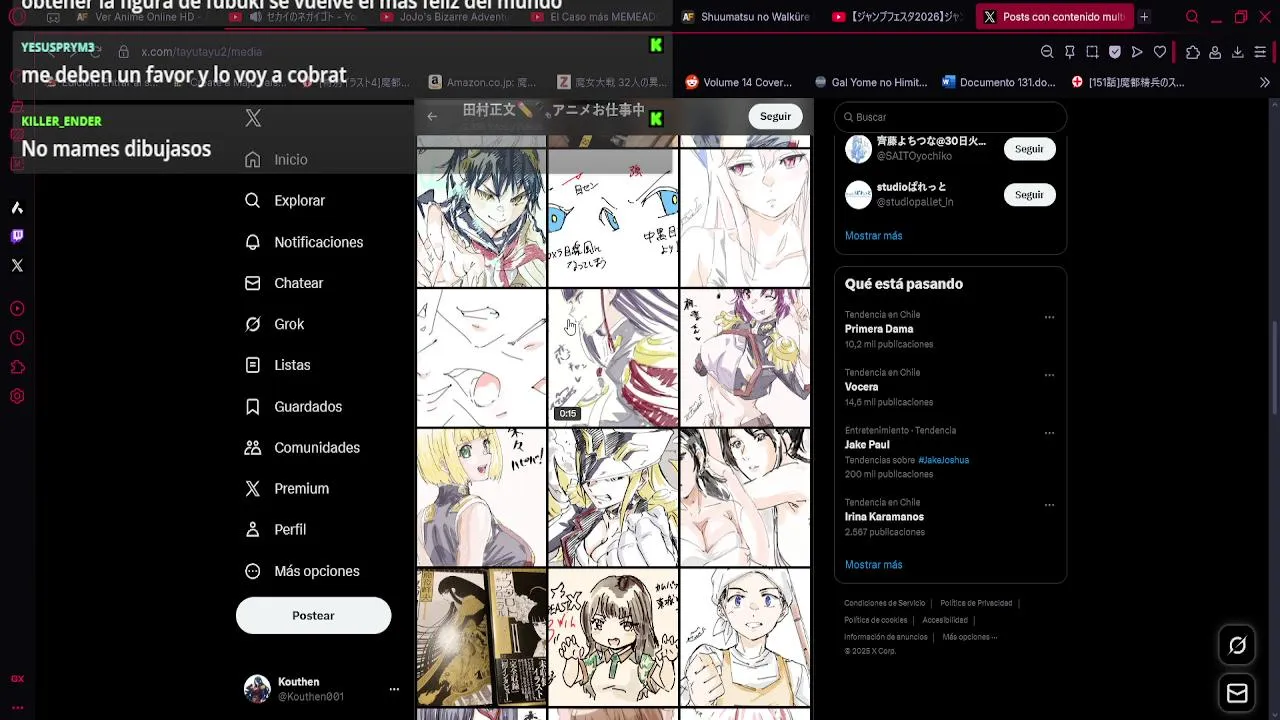The width and height of the screenshot is (1280, 720).
Task: Open the Aria AI sidebar icon
Action: tap(17, 208)
